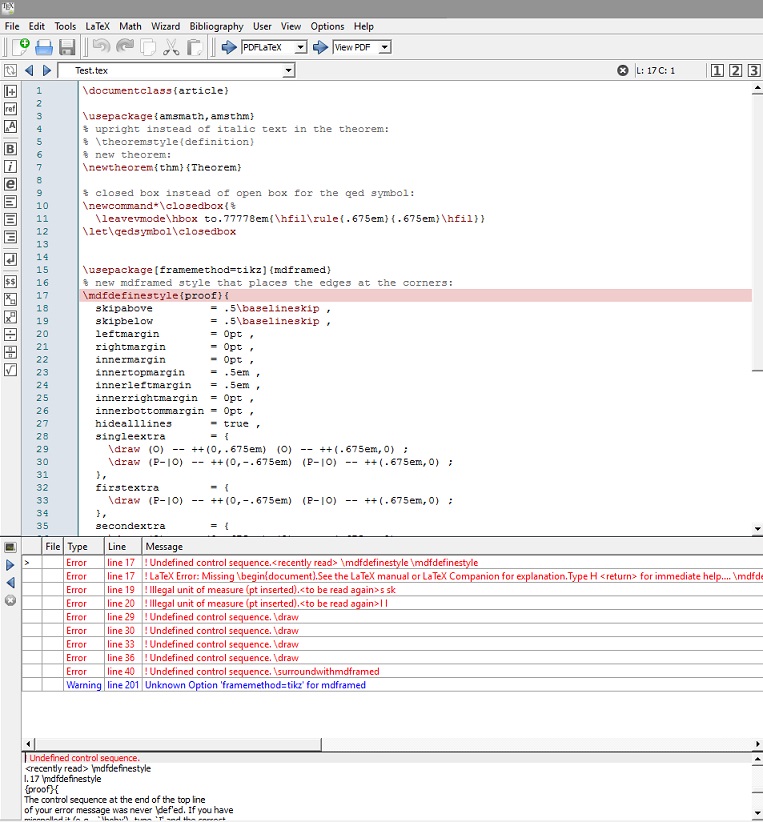This screenshot has height=822, width=763.
Task: Click messages scroll-right arrow
Action: tap(757, 744)
